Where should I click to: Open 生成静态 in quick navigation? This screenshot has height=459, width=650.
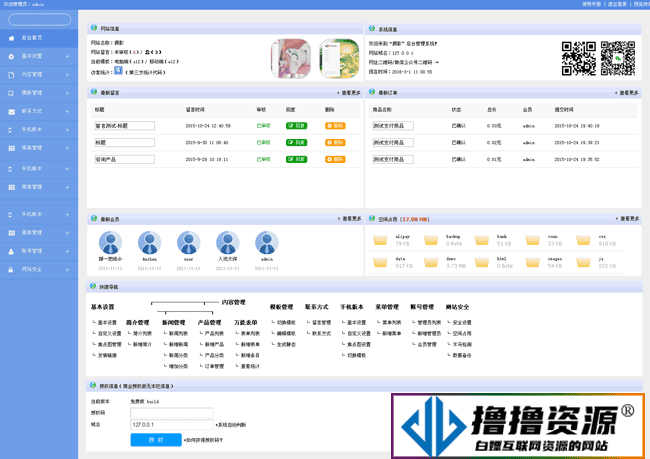click(286, 345)
